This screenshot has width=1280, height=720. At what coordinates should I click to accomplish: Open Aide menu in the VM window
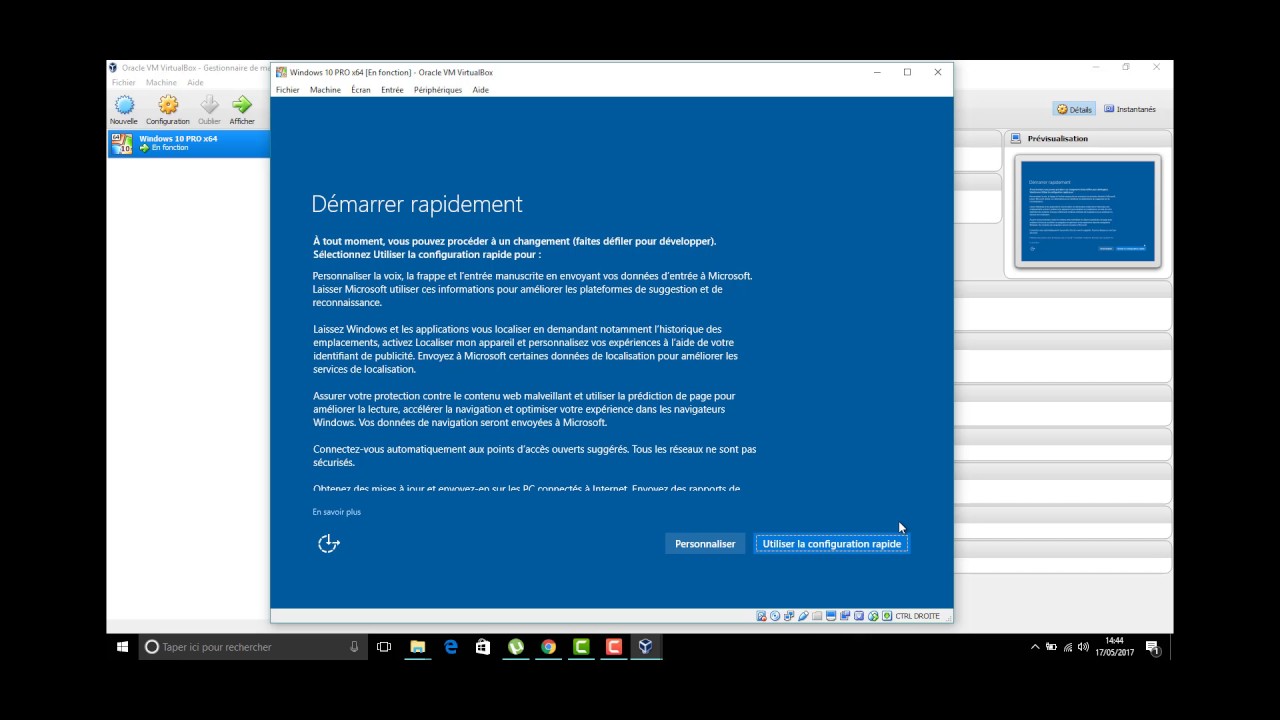tap(481, 90)
